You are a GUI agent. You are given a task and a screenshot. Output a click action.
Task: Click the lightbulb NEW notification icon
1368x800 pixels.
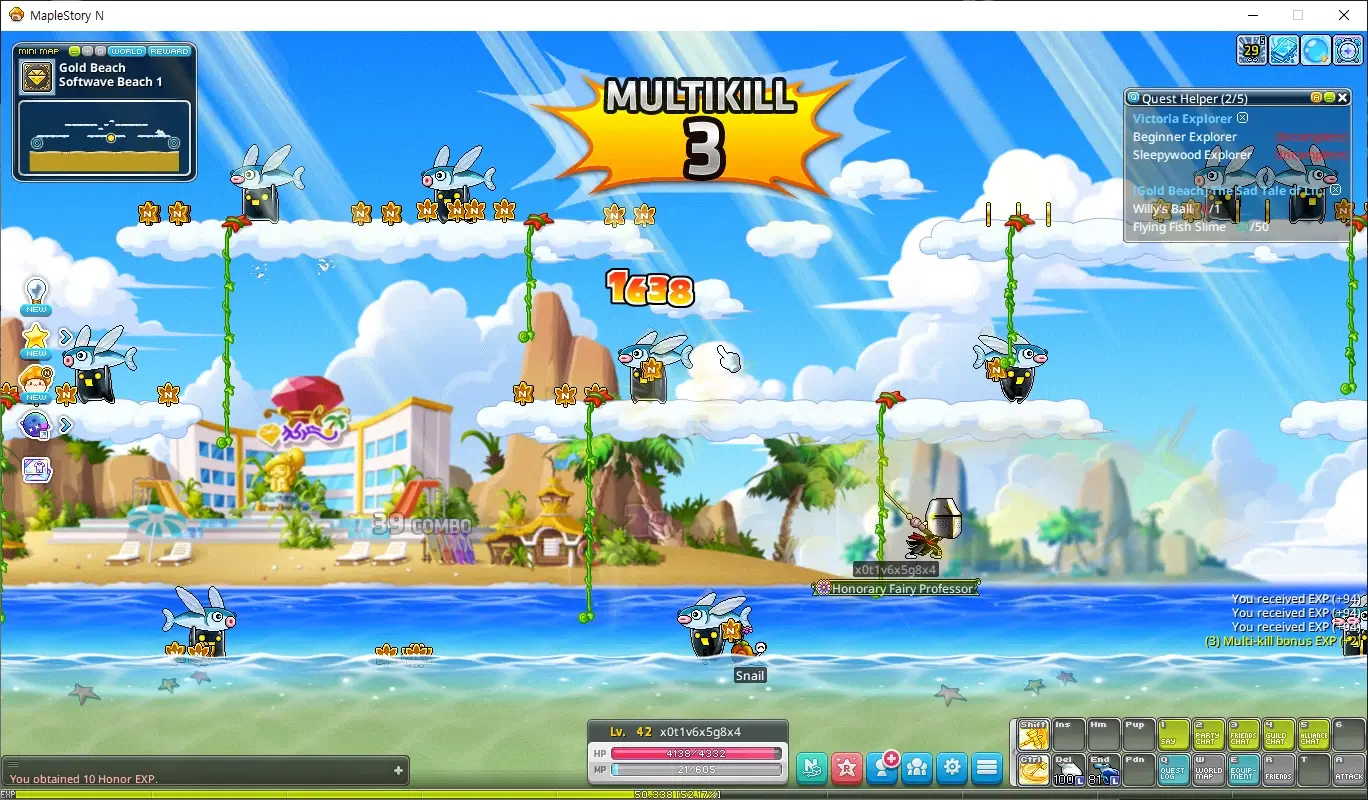36,297
